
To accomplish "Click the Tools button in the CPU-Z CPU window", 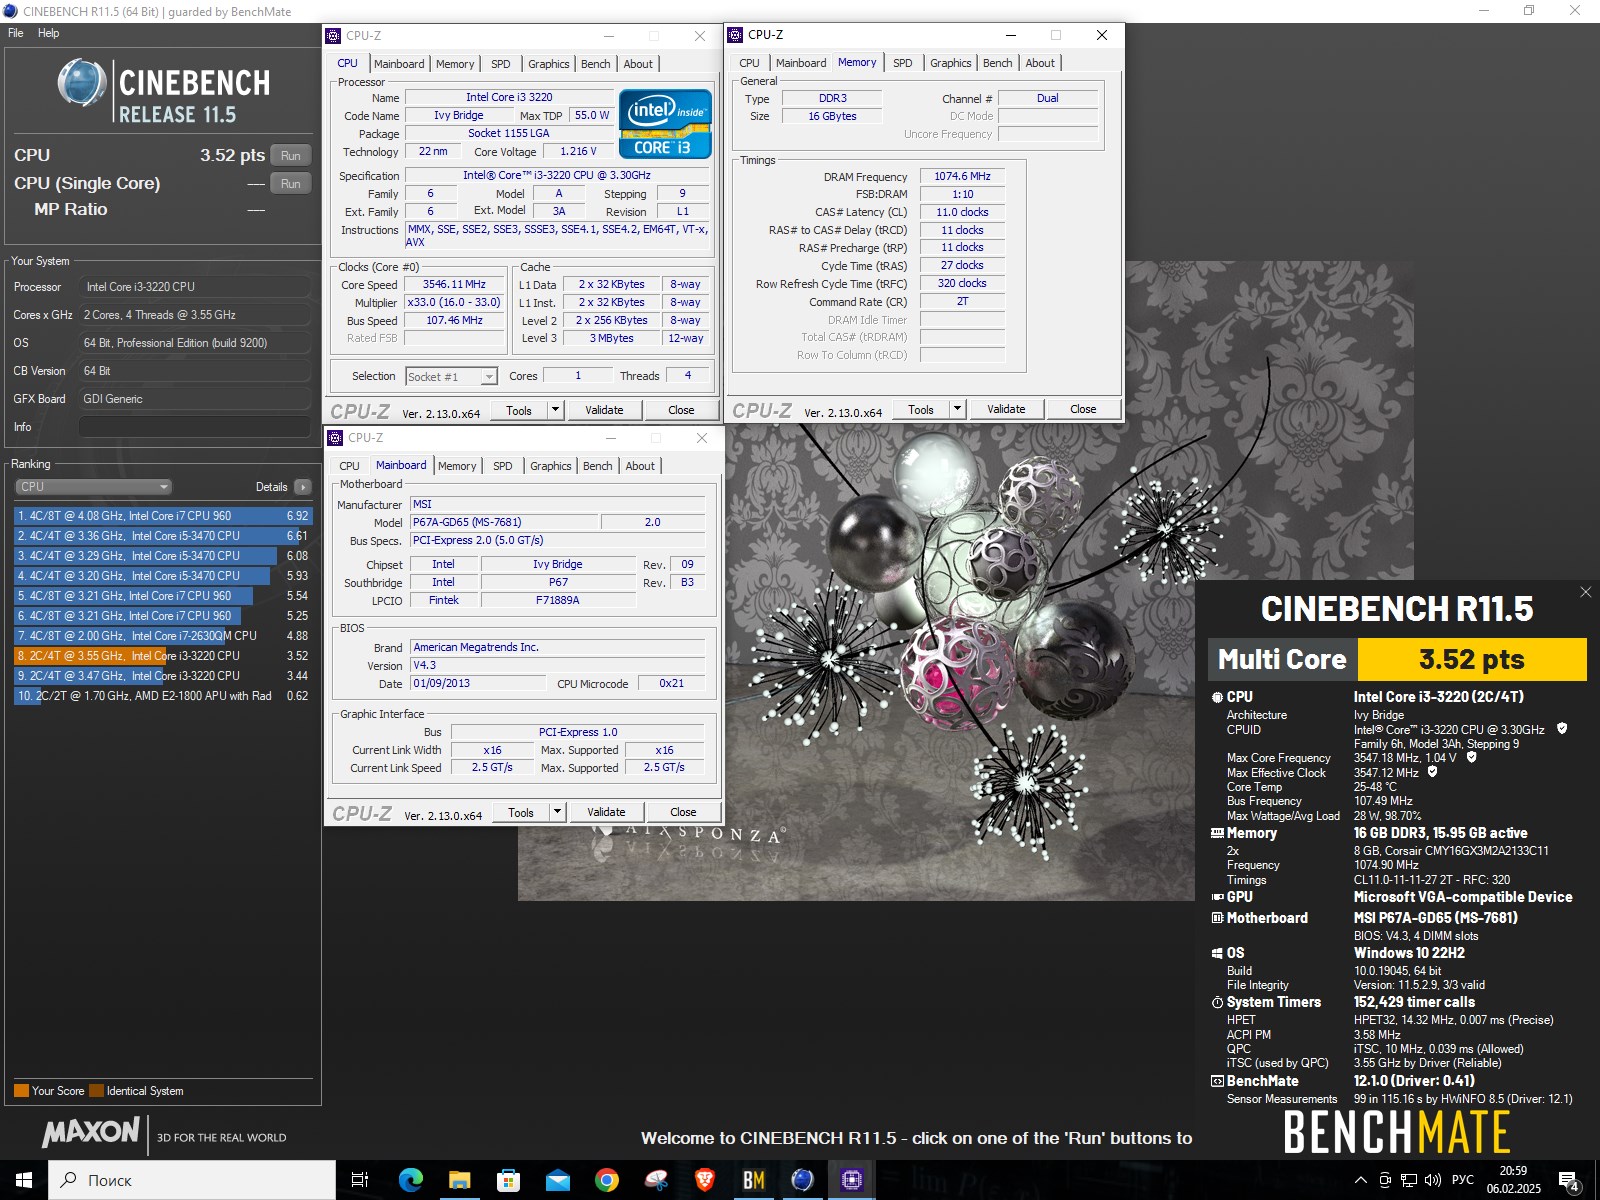I will click(x=519, y=410).
